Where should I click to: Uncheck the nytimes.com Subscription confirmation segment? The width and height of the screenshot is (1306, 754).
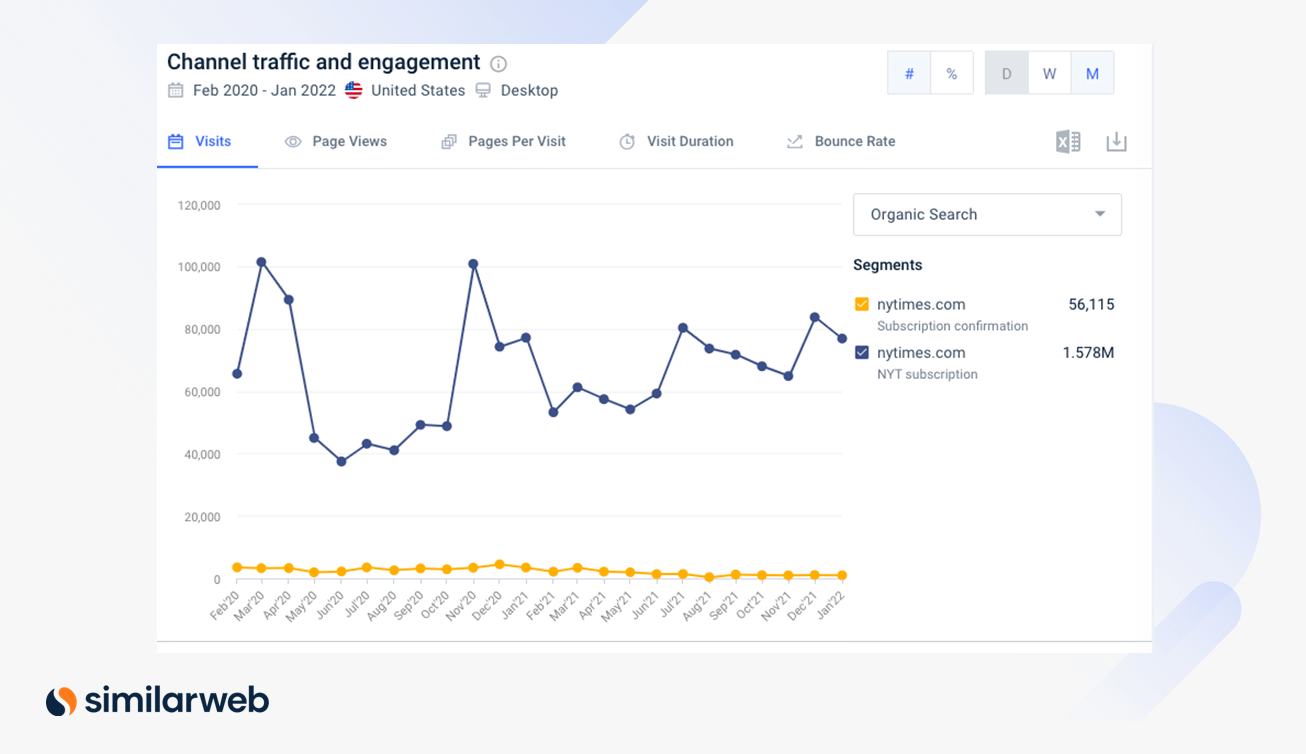[862, 304]
